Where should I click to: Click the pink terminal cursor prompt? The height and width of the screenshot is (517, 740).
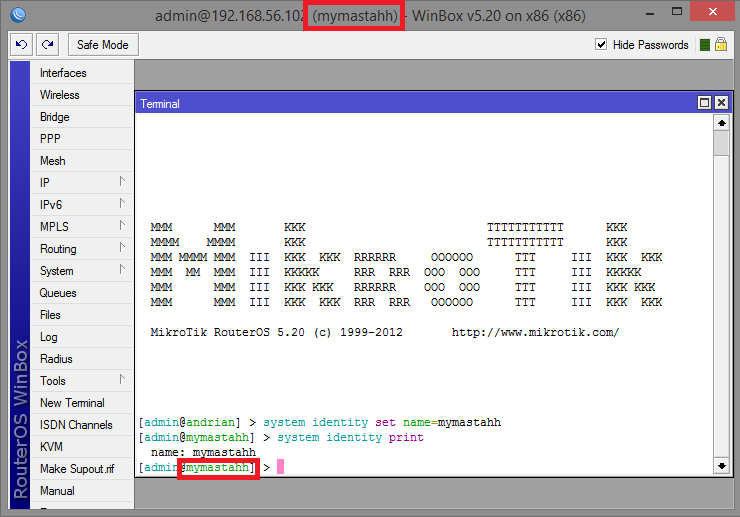pos(280,467)
